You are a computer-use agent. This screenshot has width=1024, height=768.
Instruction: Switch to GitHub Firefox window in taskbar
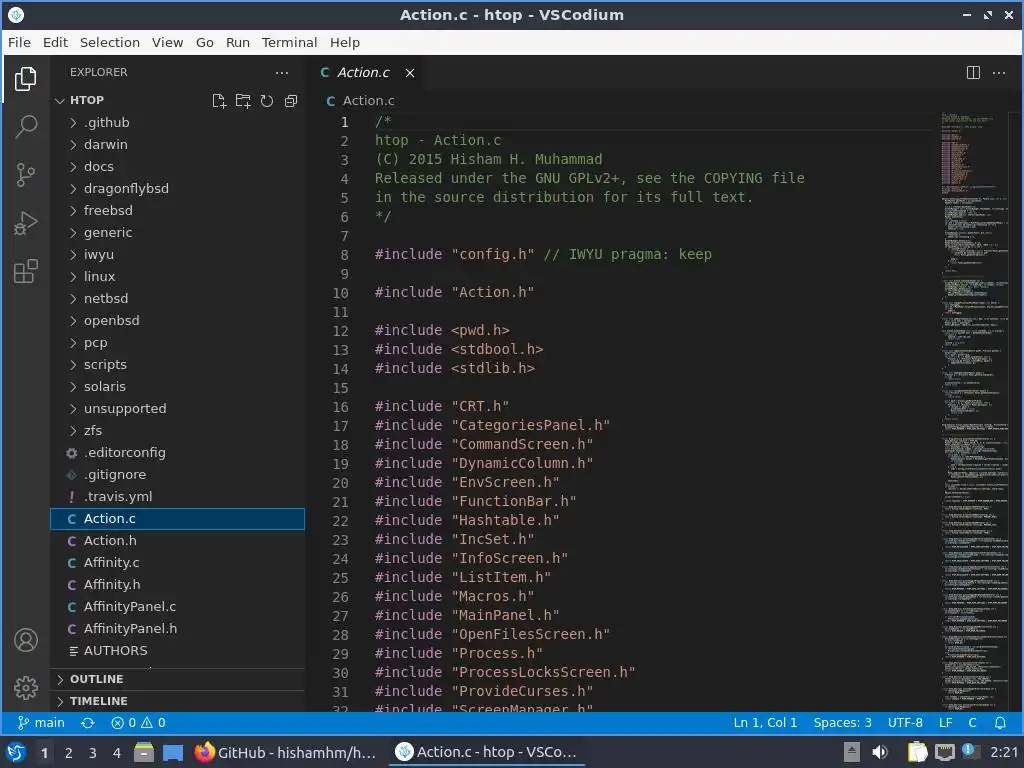tap(285, 752)
